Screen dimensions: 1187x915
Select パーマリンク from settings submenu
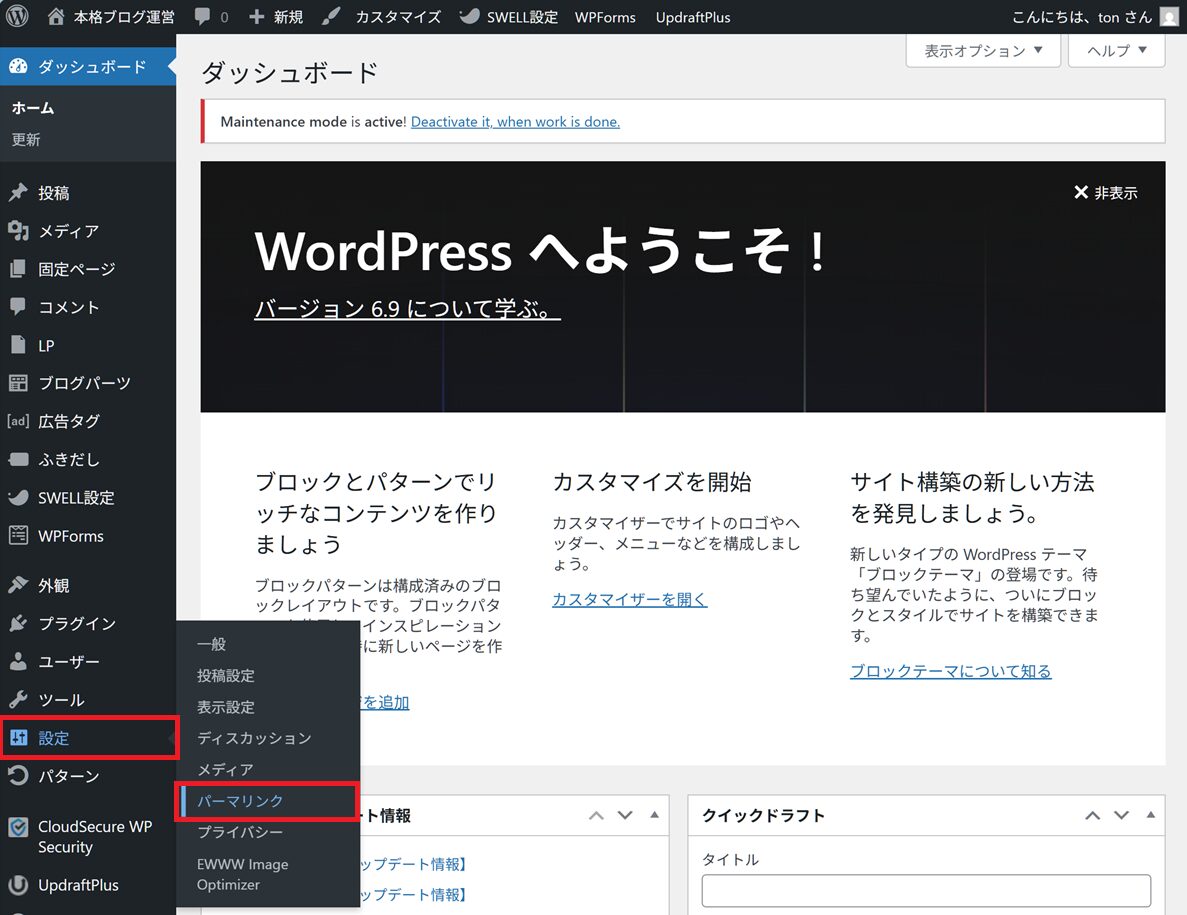[x=240, y=801]
